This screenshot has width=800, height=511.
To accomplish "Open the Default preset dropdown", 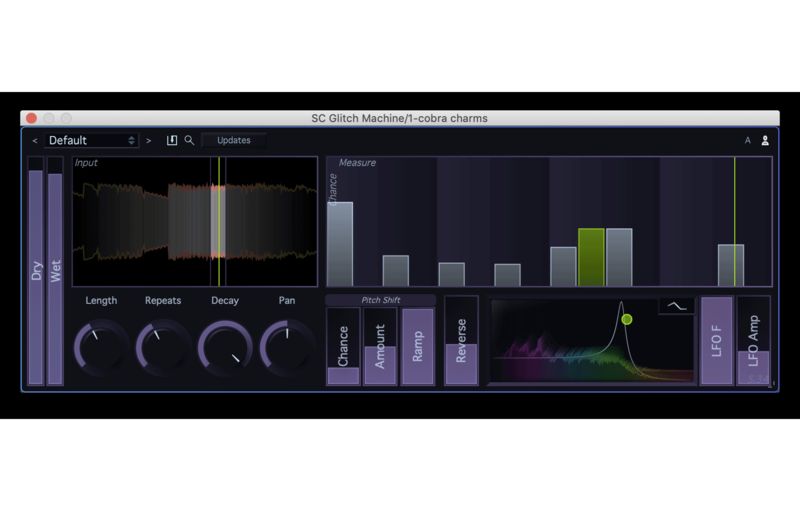I will pyautogui.click(x=92, y=141).
